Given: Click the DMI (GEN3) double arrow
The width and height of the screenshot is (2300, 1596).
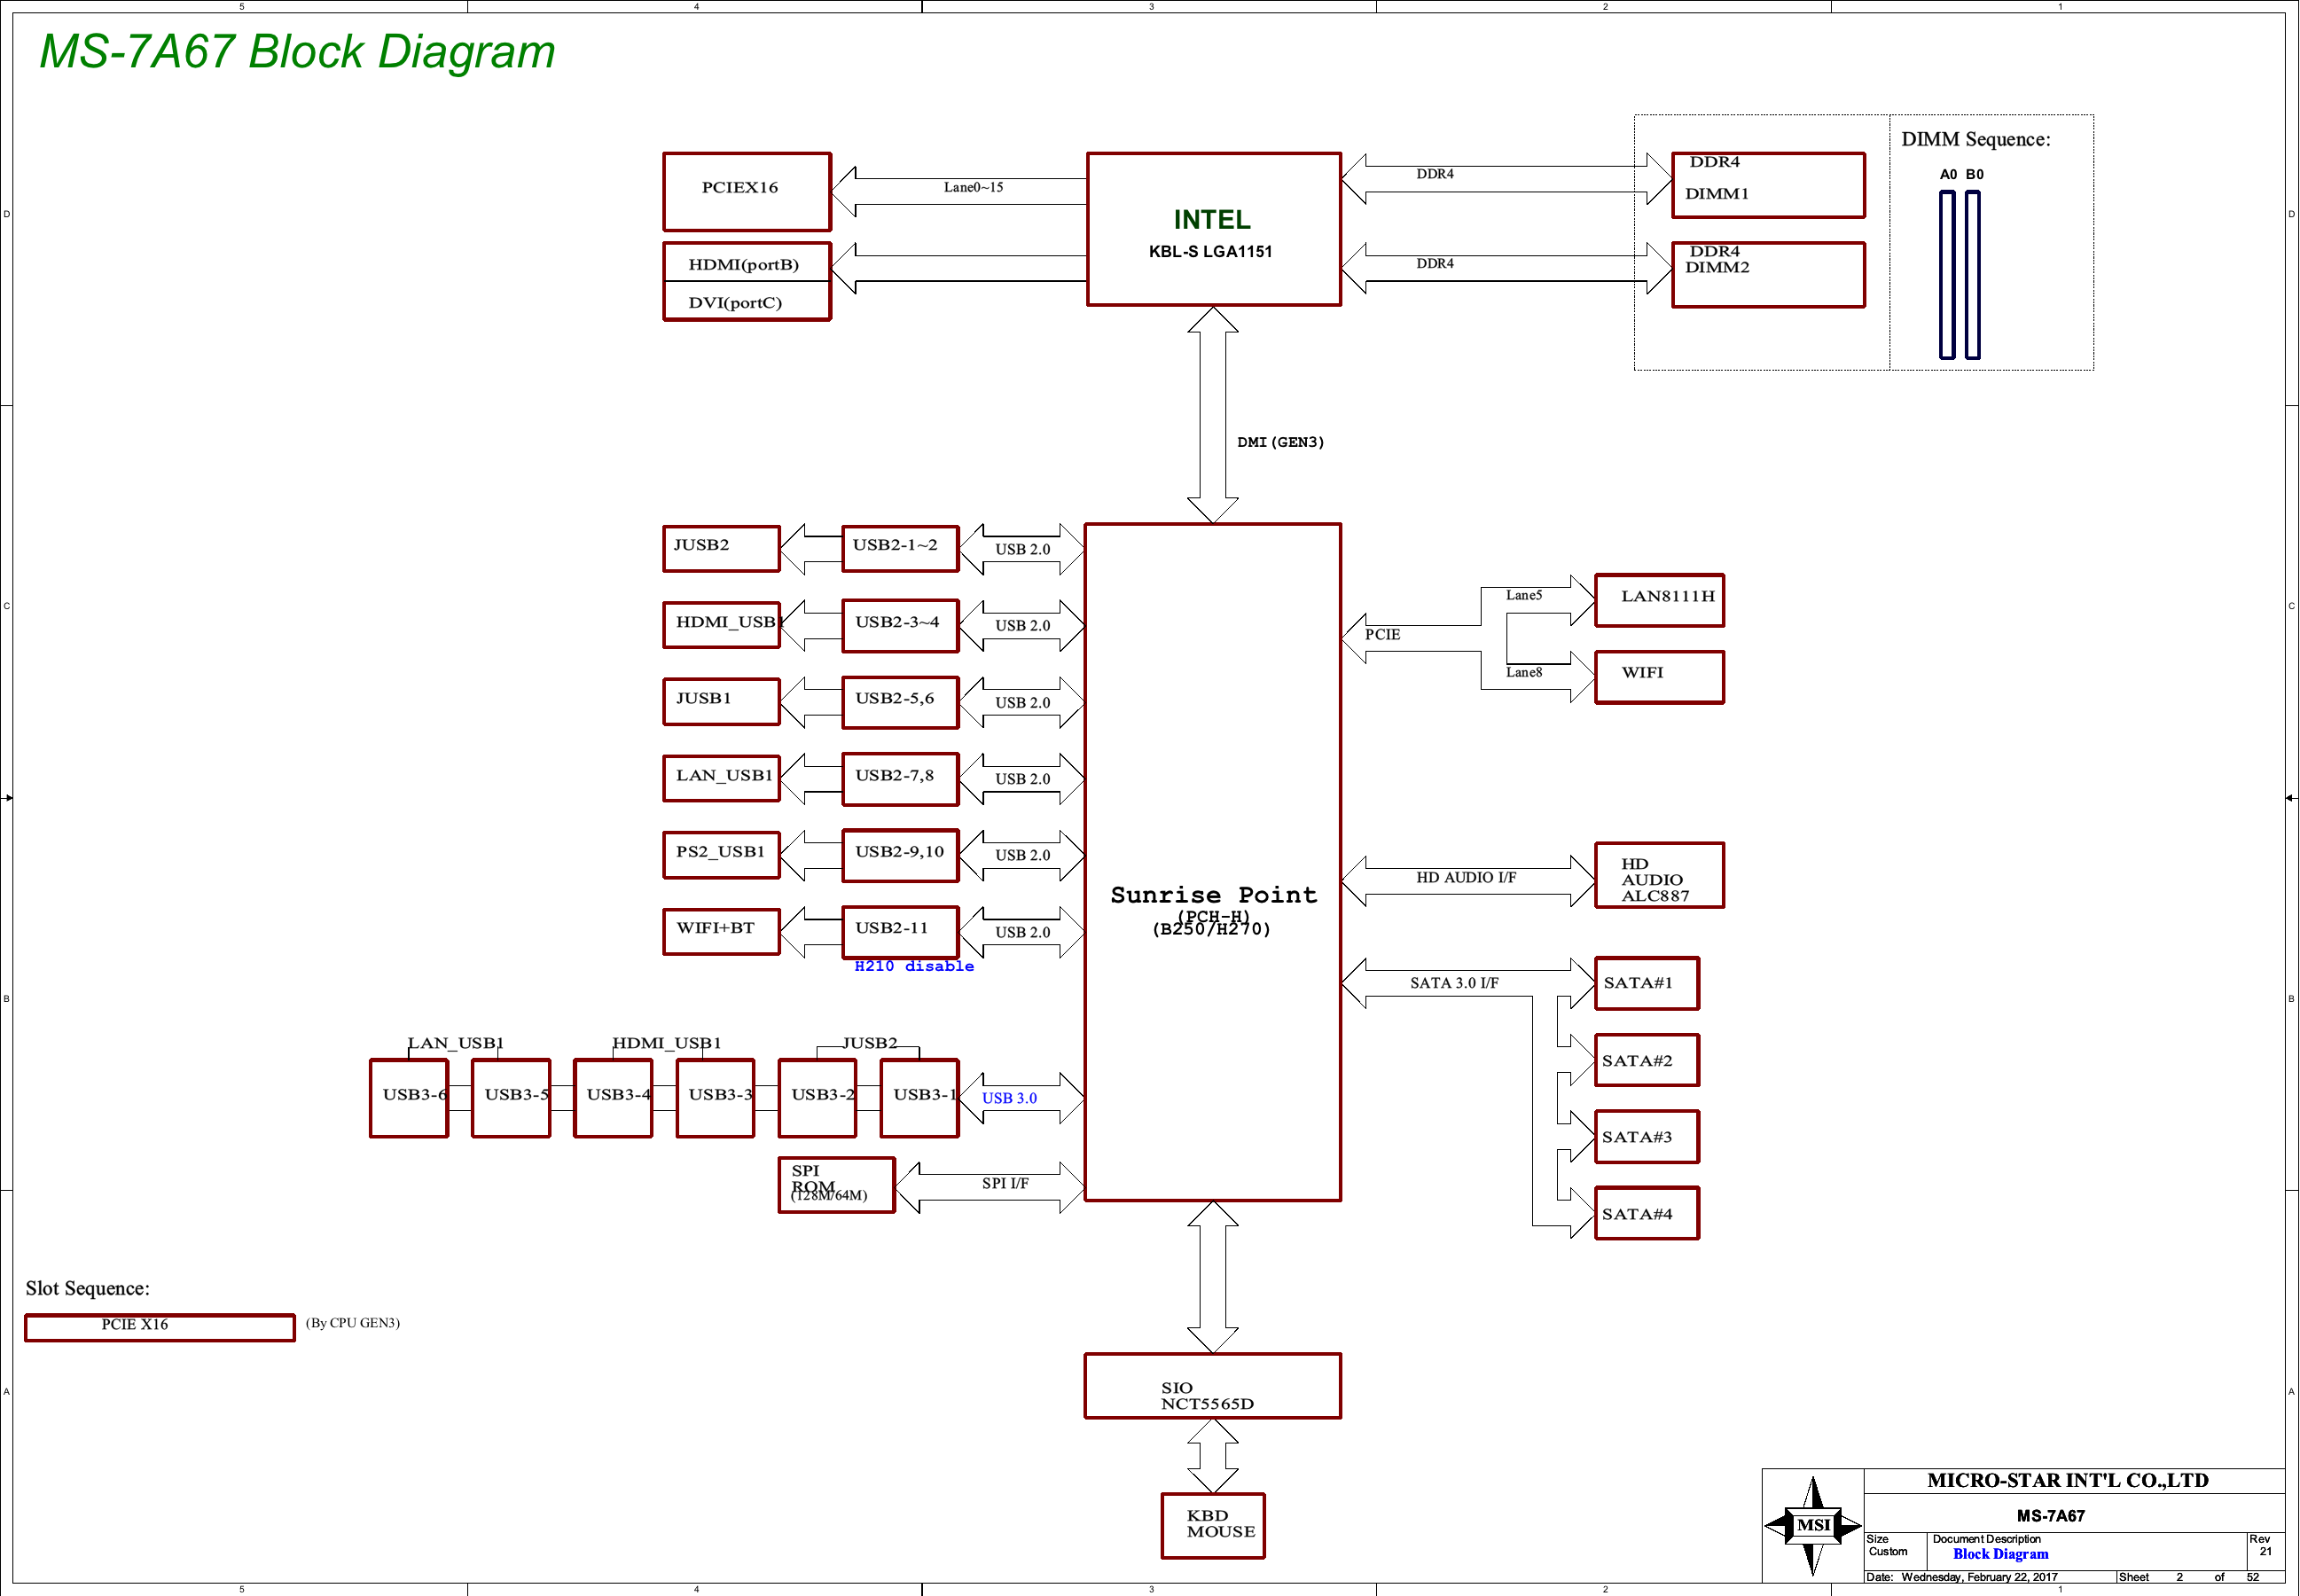Looking at the screenshot, I should pyautogui.click(x=1212, y=415).
